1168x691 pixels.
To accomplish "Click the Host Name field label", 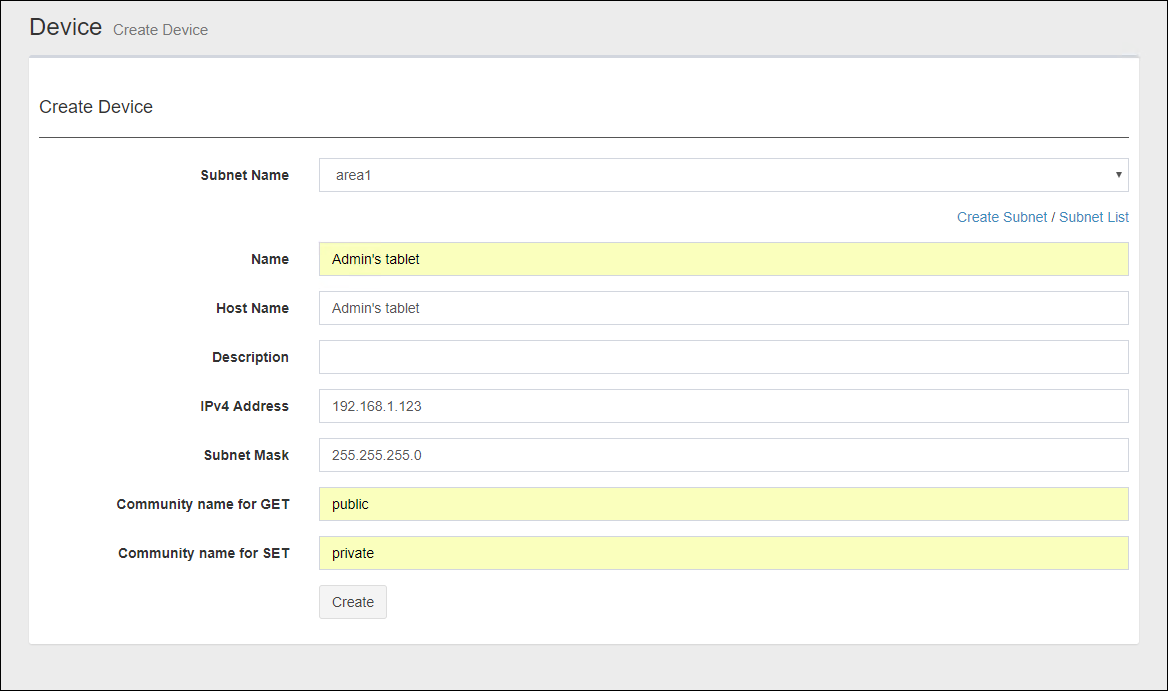I will (252, 308).
